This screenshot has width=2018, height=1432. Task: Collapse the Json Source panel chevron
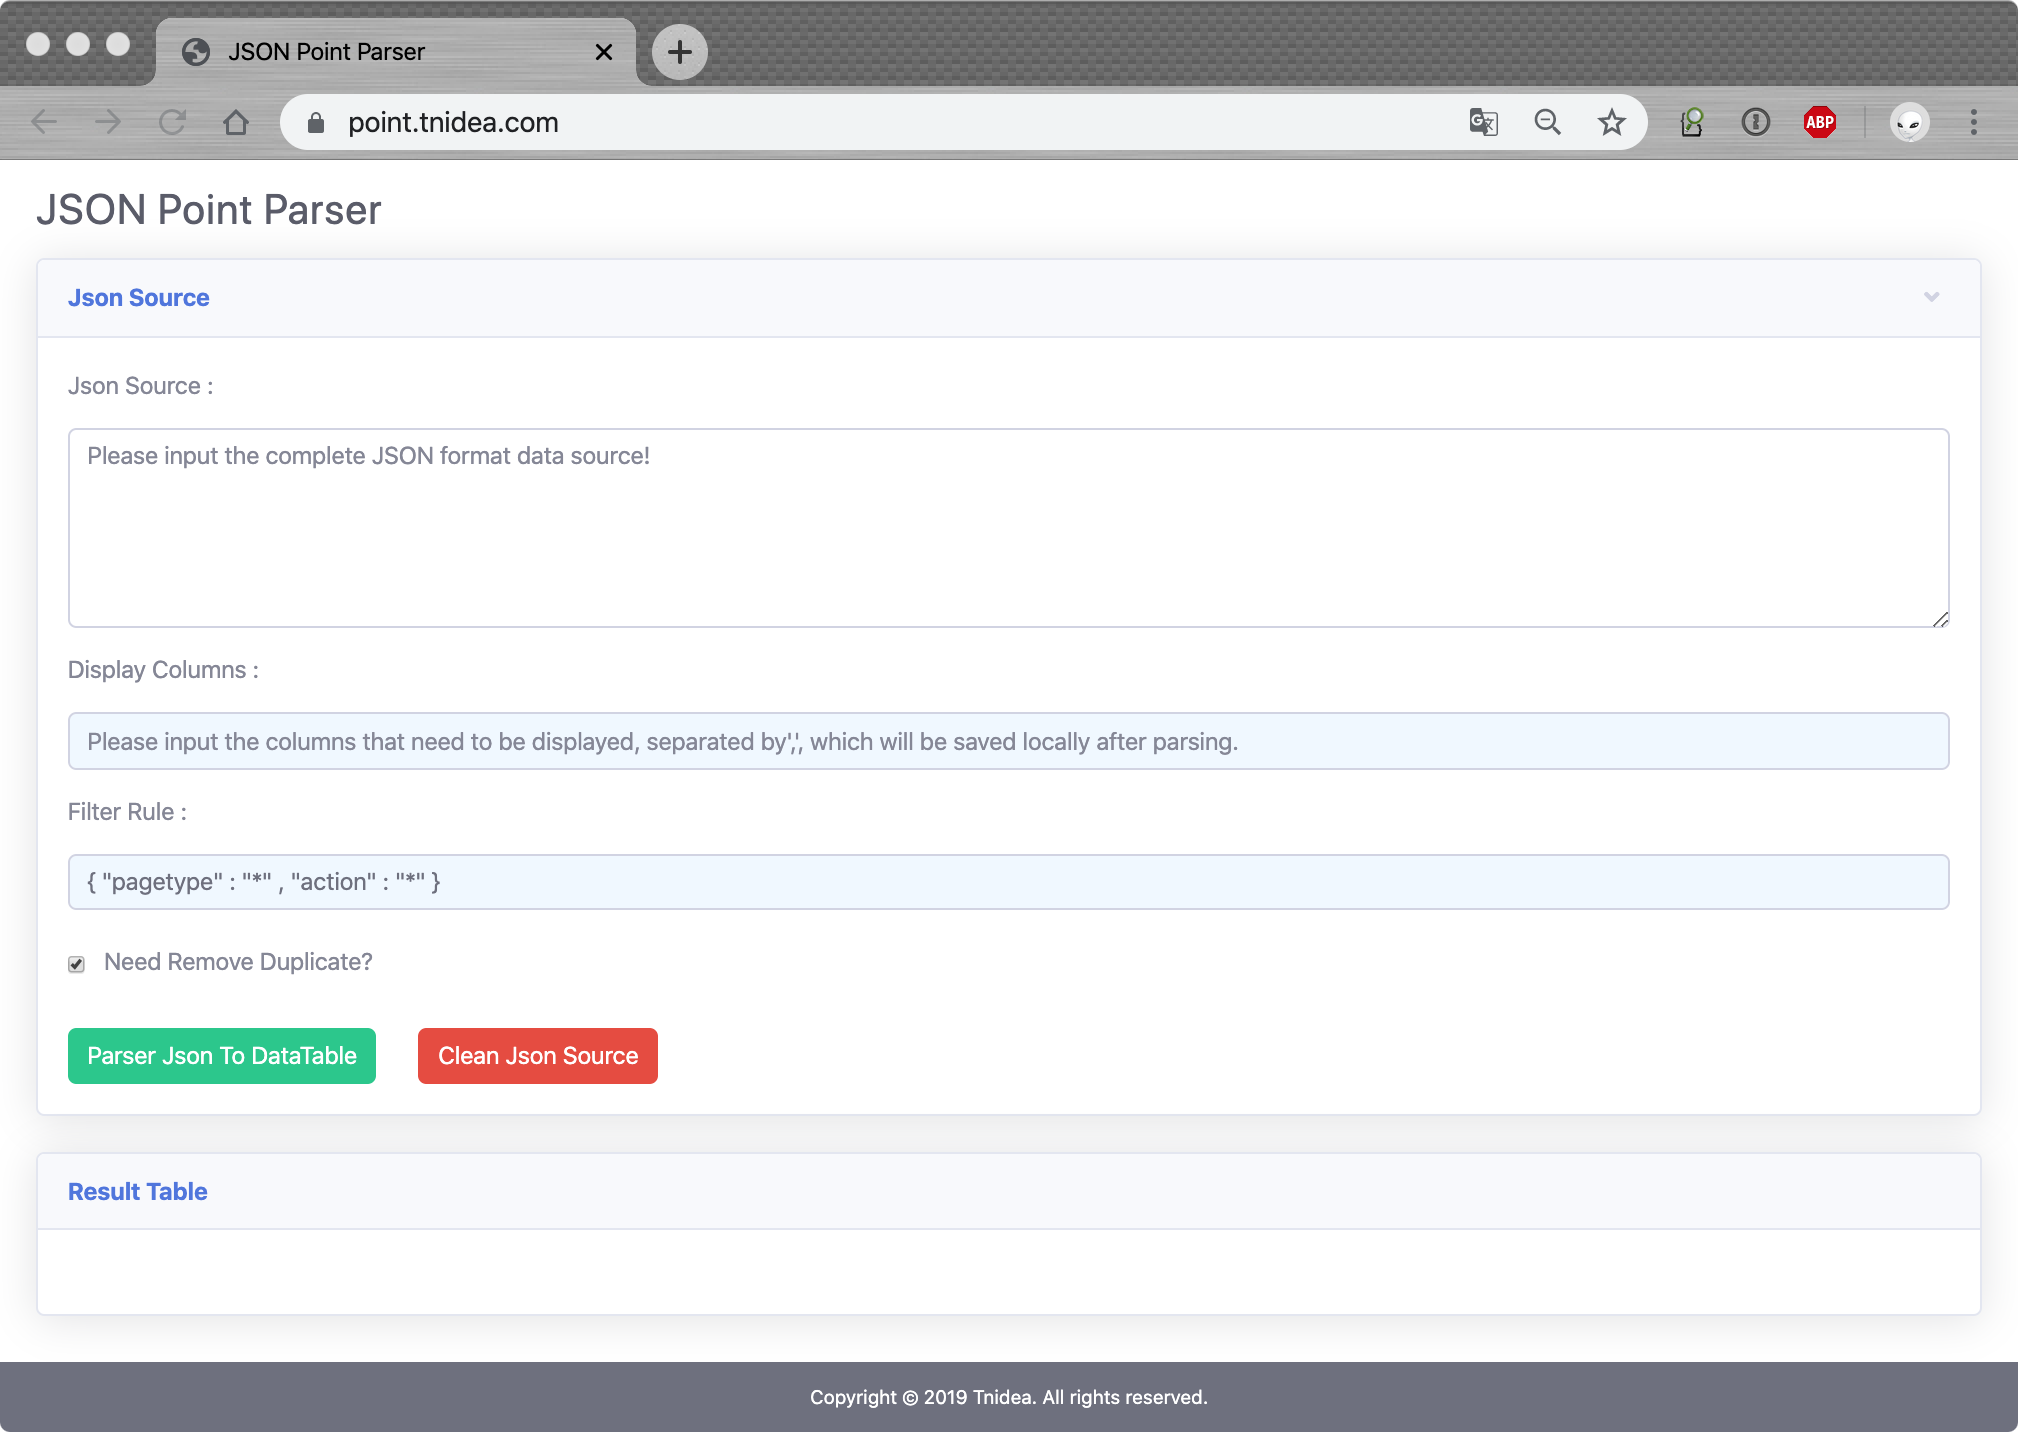1931,297
